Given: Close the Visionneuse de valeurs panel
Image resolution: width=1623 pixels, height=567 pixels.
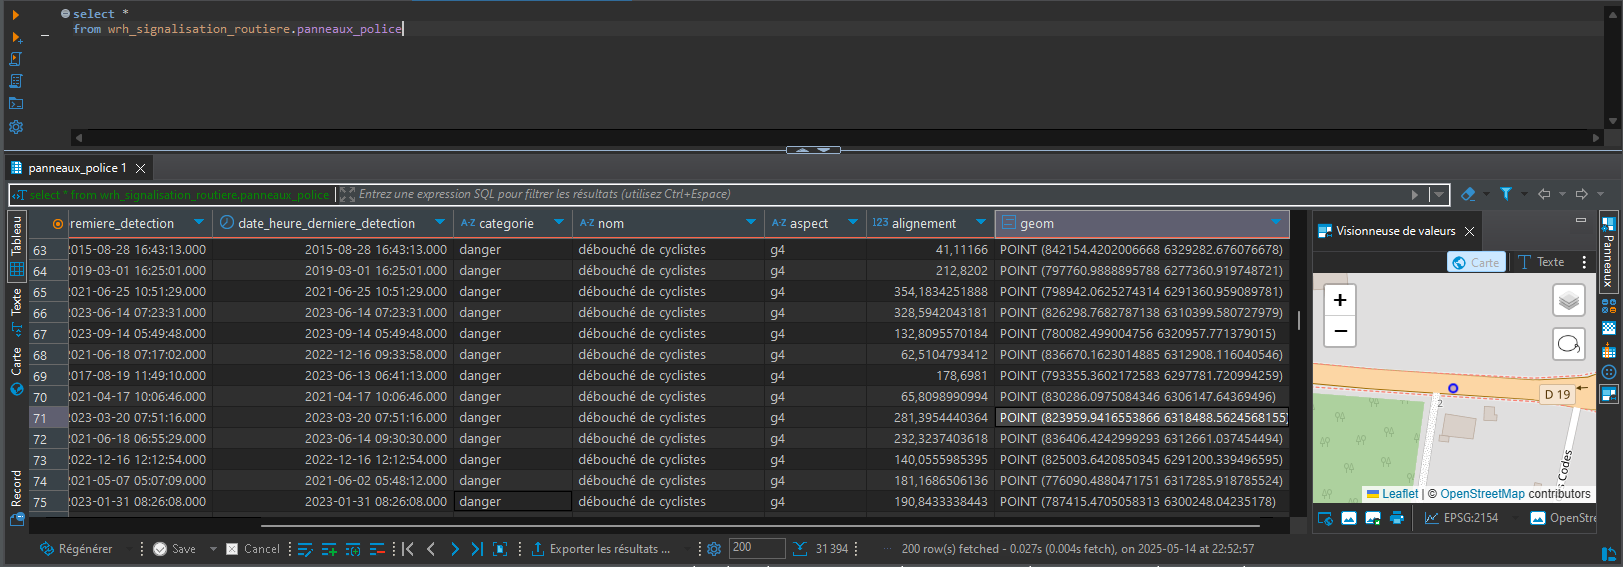Looking at the screenshot, I should click(x=1469, y=231).
